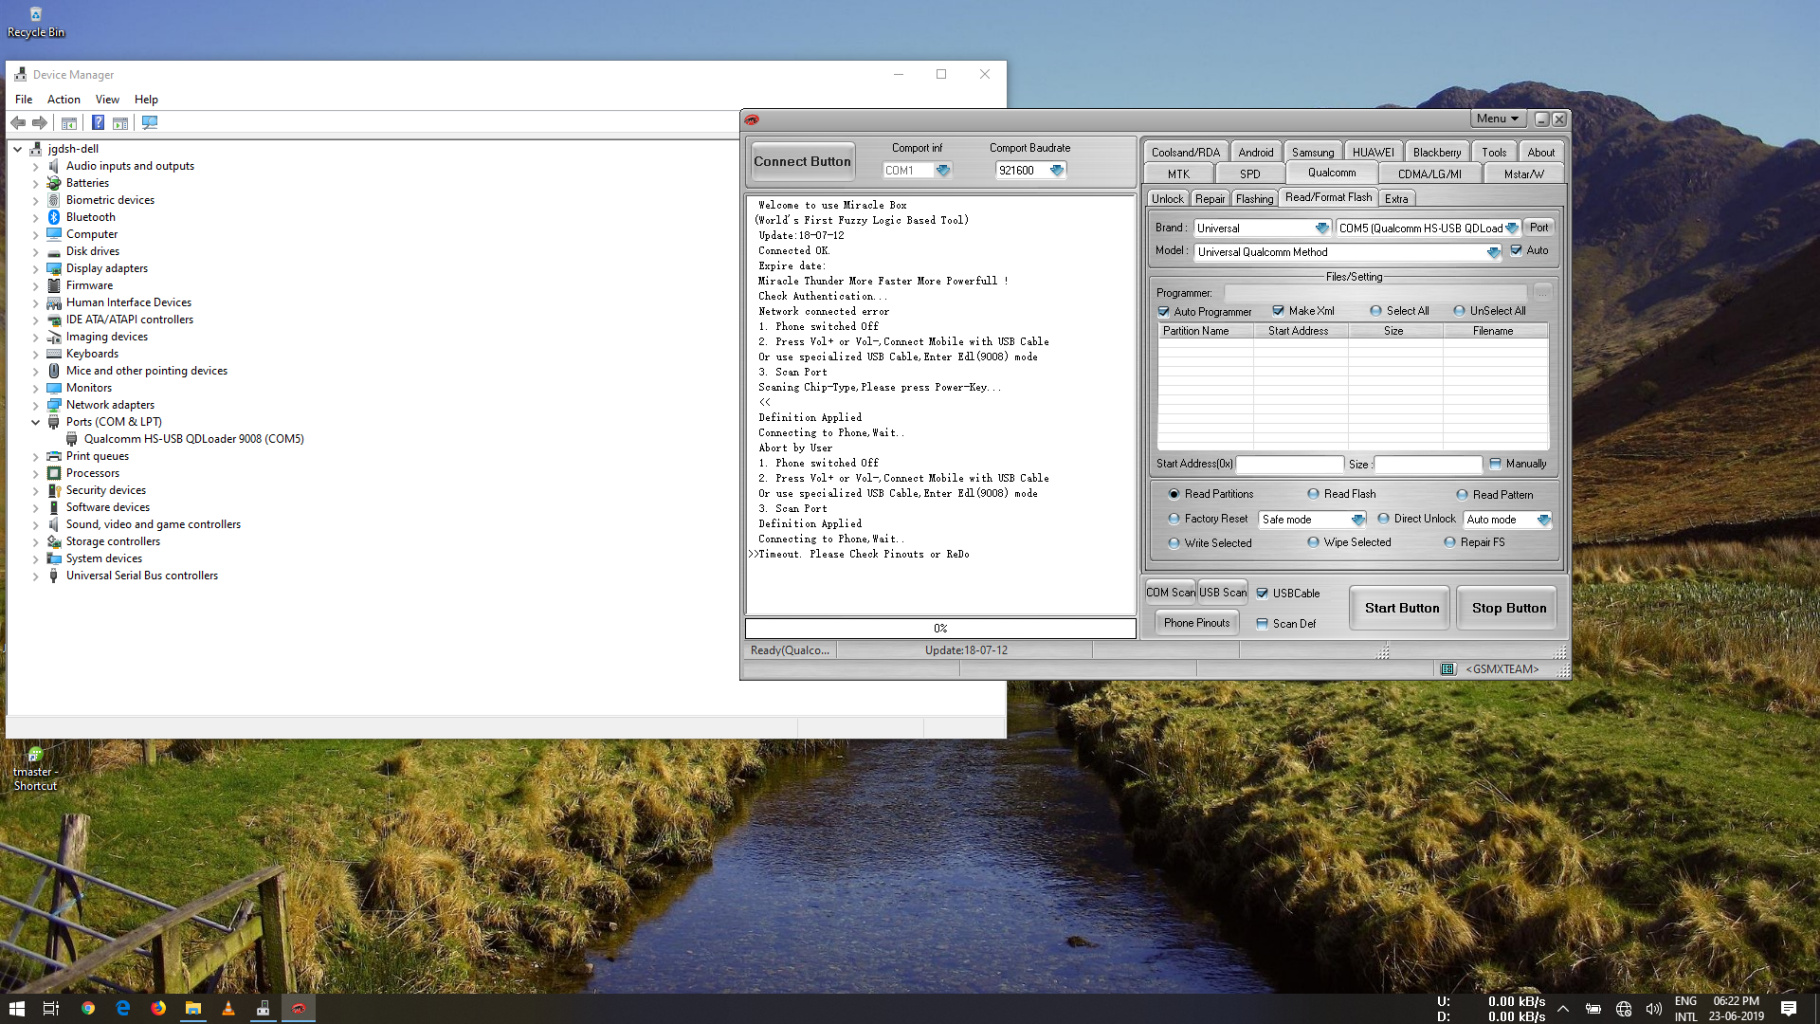Select the Read Pattern radio button

[1462, 494]
